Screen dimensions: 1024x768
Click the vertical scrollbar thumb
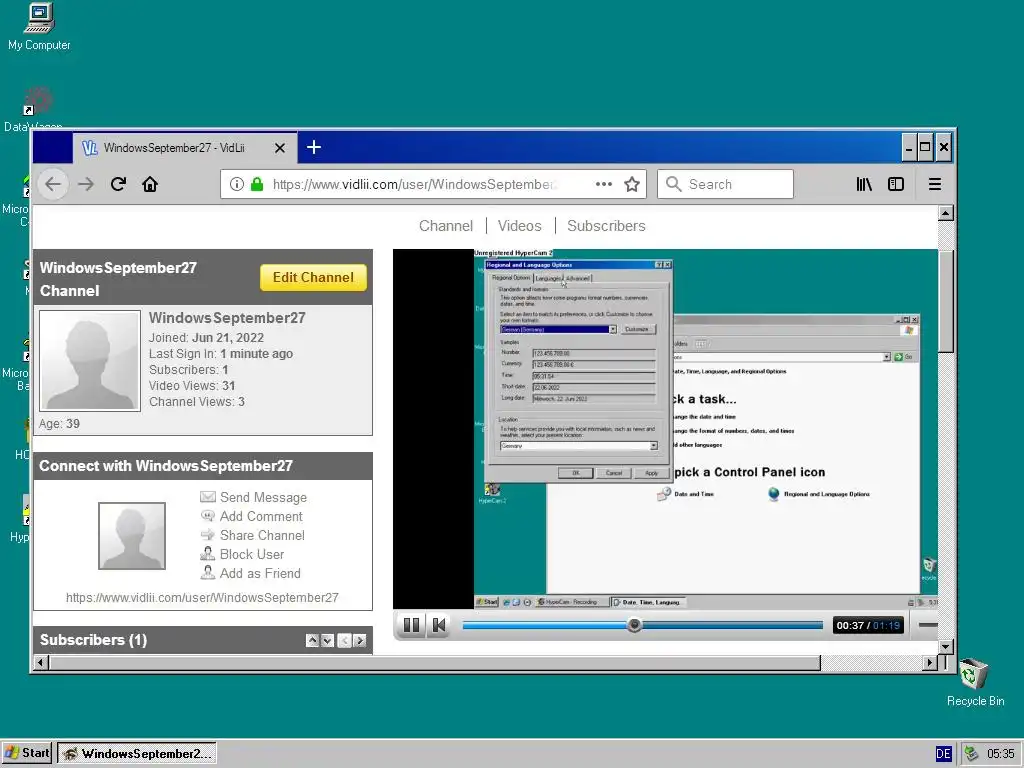coord(946,301)
